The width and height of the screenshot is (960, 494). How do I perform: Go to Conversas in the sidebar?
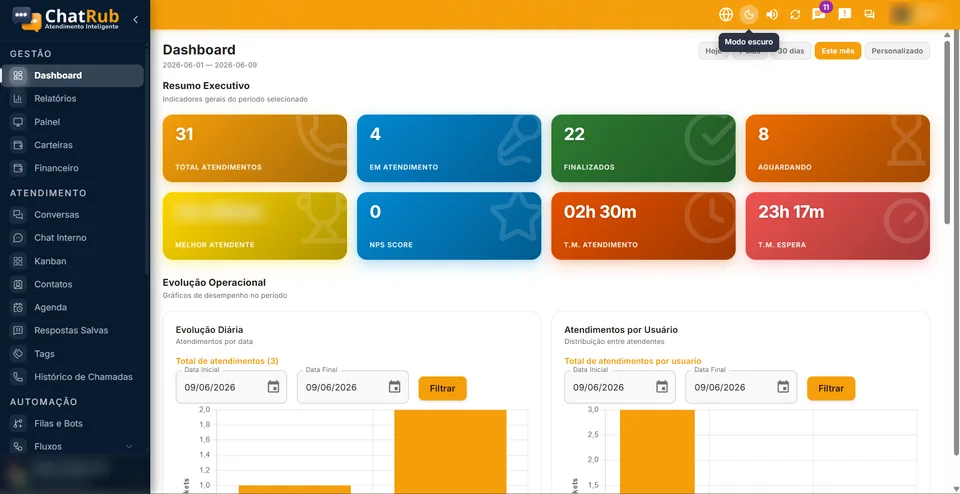[x=72, y=215]
